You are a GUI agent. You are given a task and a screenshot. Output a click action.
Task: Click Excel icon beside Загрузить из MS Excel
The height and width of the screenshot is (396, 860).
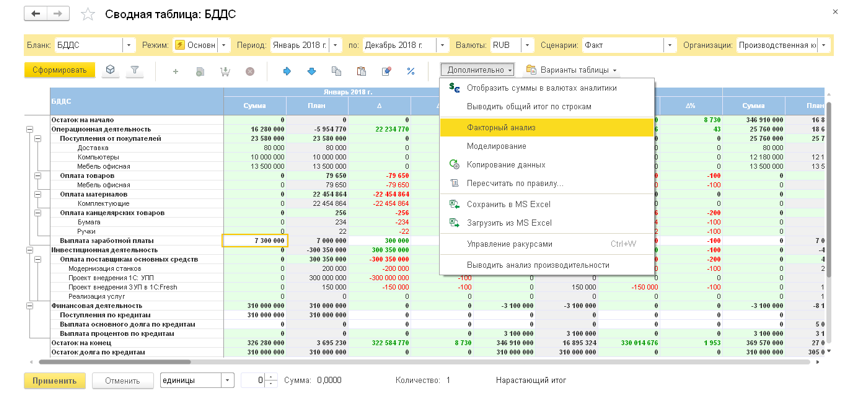[454, 223]
